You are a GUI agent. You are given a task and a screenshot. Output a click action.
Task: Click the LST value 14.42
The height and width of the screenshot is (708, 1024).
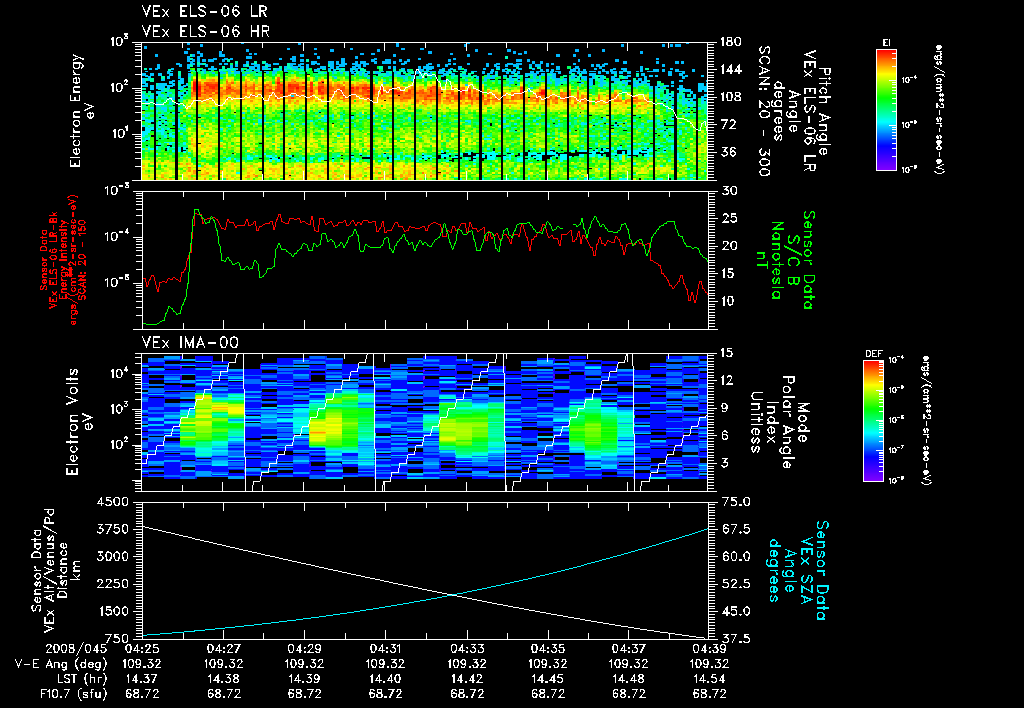tap(467, 679)
